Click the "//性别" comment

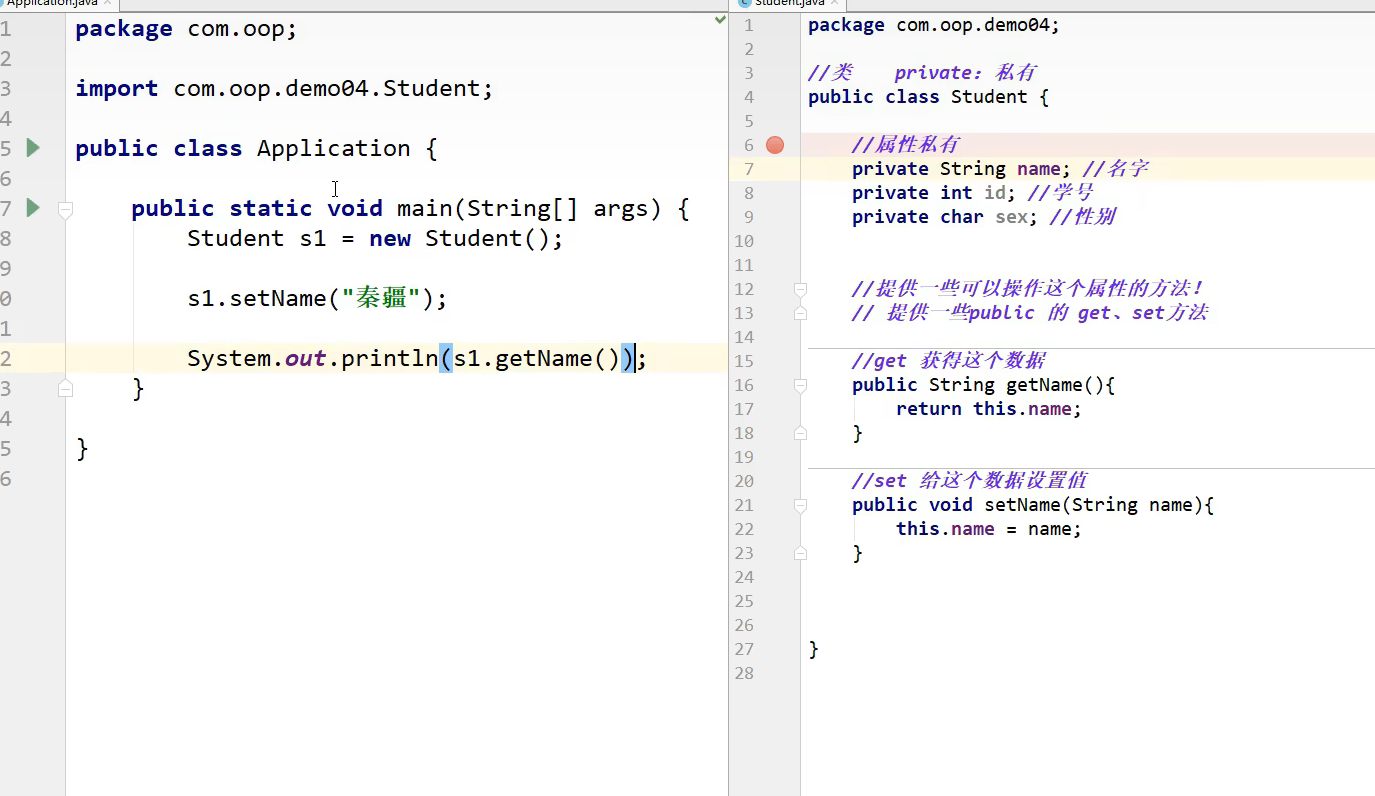(1082, 217)
